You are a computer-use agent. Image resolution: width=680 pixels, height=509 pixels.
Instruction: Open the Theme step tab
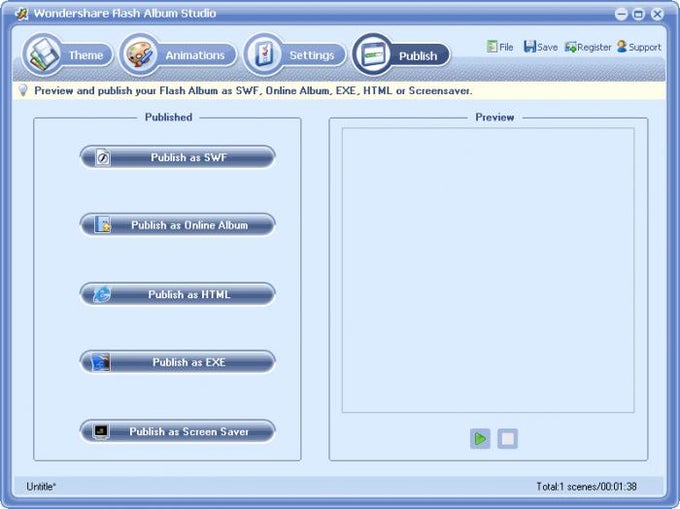(x=68, y=55)
